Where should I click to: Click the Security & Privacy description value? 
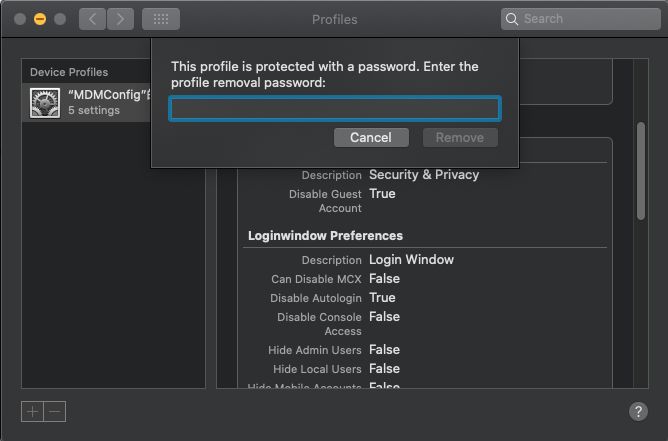[x=424, y=175]
